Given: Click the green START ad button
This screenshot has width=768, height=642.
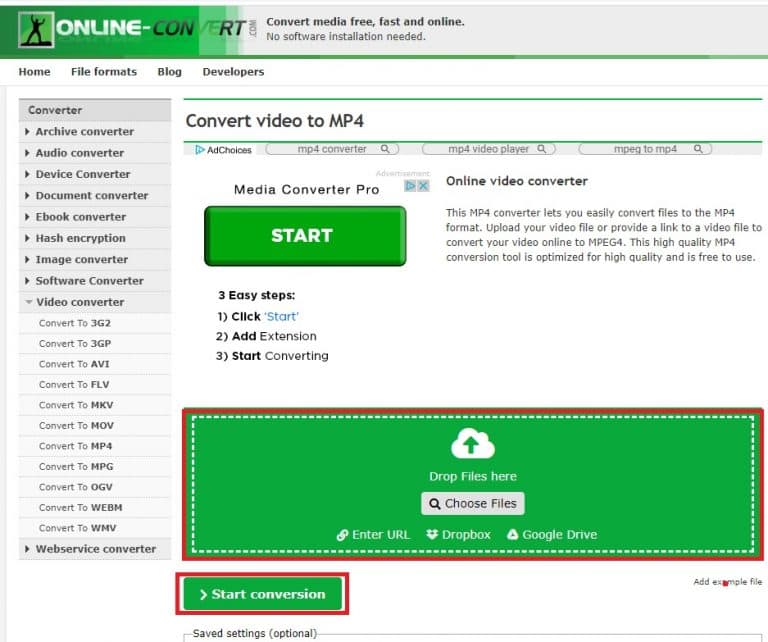Looking at the screenshot, I should point(305,236).
